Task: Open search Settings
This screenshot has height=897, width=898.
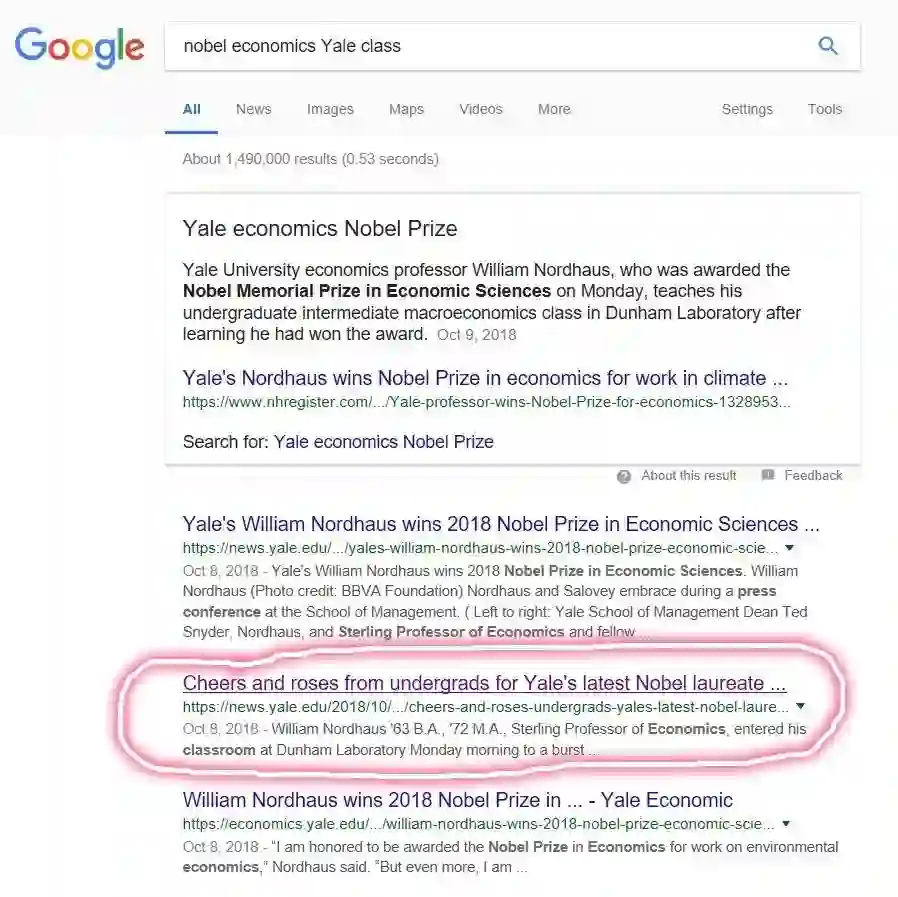Action: click(747, 109)
